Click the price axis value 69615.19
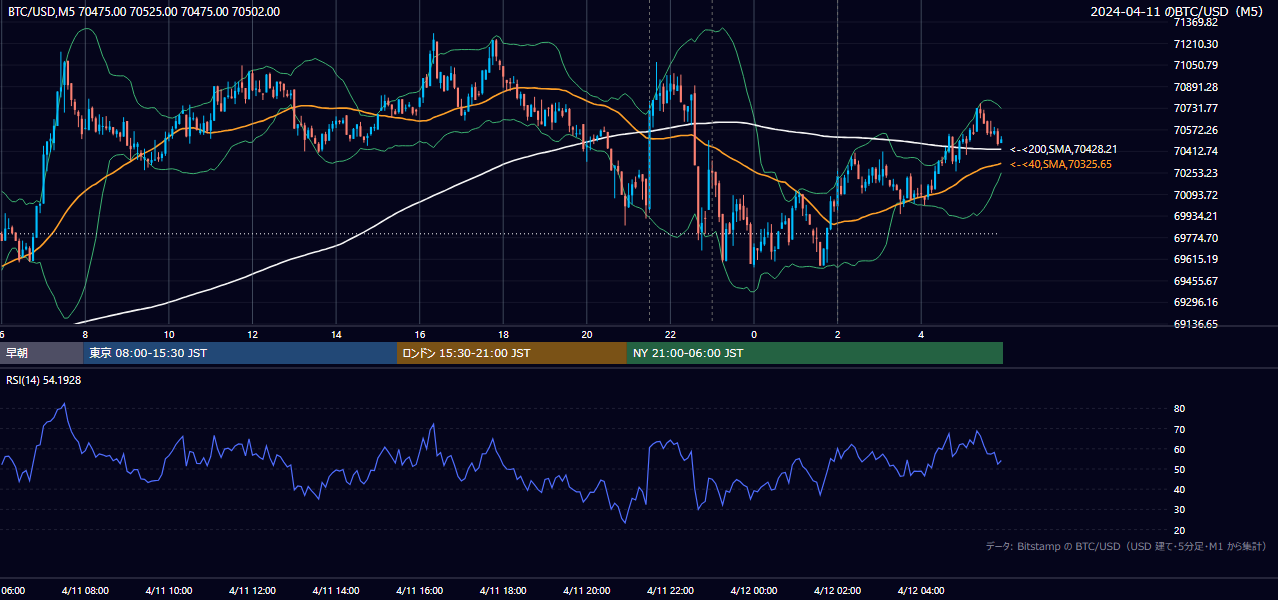Image resolution: width=1278 pixels, height=600 pixels. pos(1195,259)
